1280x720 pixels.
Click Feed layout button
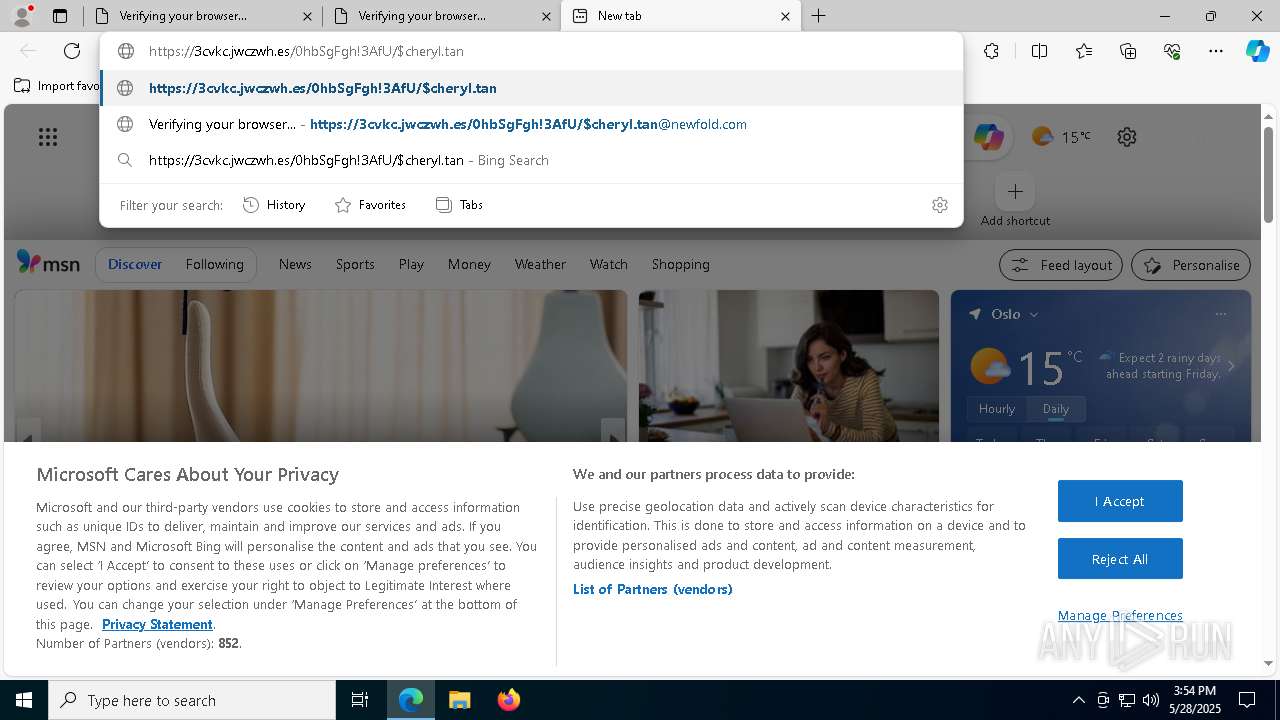tap(1060, 265)
